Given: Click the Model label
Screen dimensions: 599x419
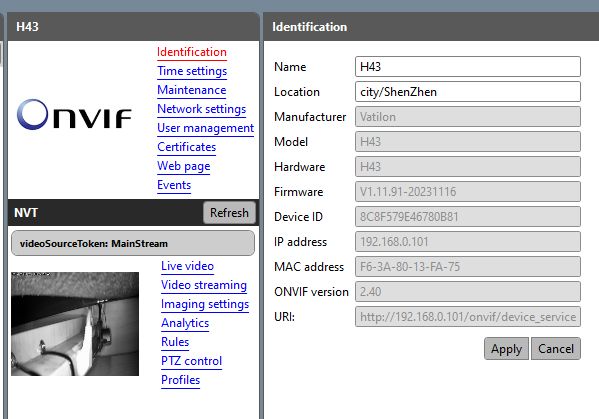Looking at the screenshot, I should pyautogui.click(x=291, y=142).
